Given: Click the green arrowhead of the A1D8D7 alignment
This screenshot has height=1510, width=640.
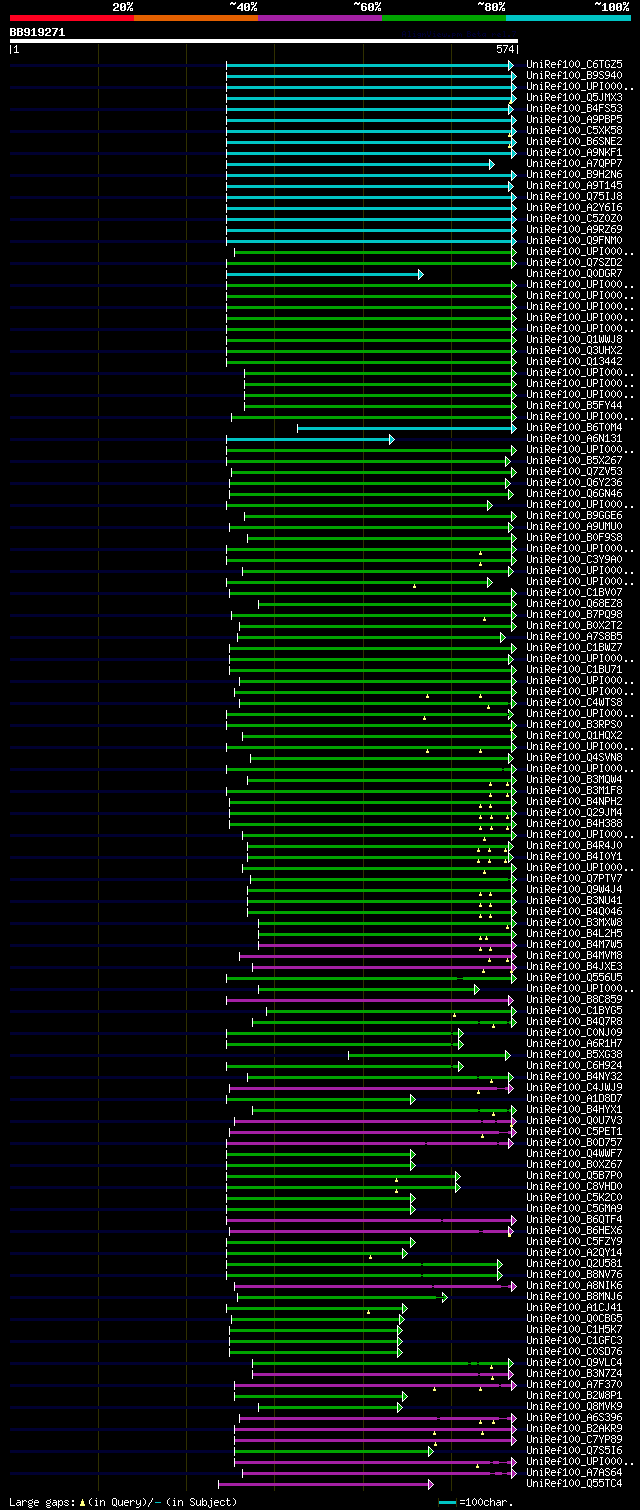Looking at the screenshot, I should 412,1099.
